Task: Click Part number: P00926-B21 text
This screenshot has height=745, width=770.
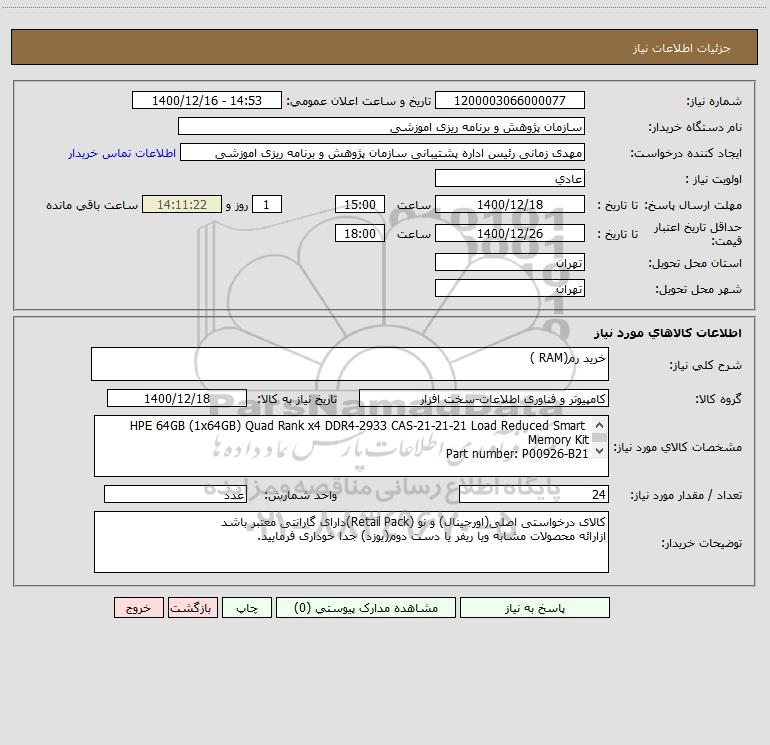Action: click(x=517, y=454)
